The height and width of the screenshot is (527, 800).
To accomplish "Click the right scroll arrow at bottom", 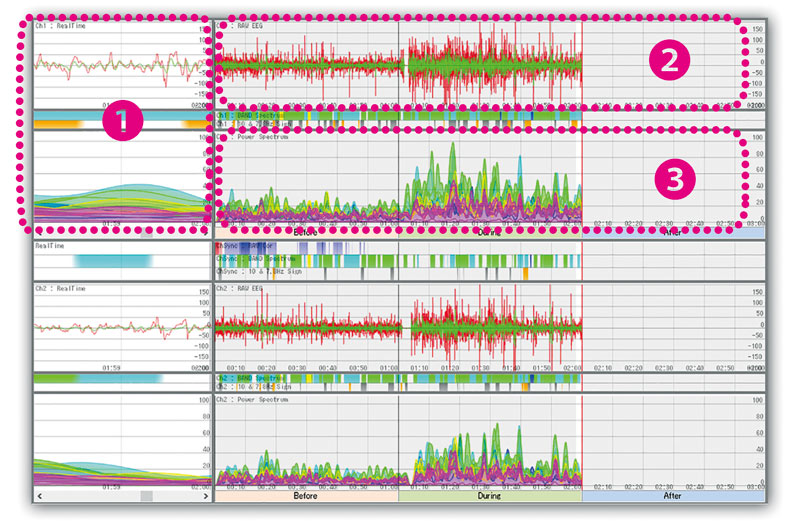I will point(206,496).
